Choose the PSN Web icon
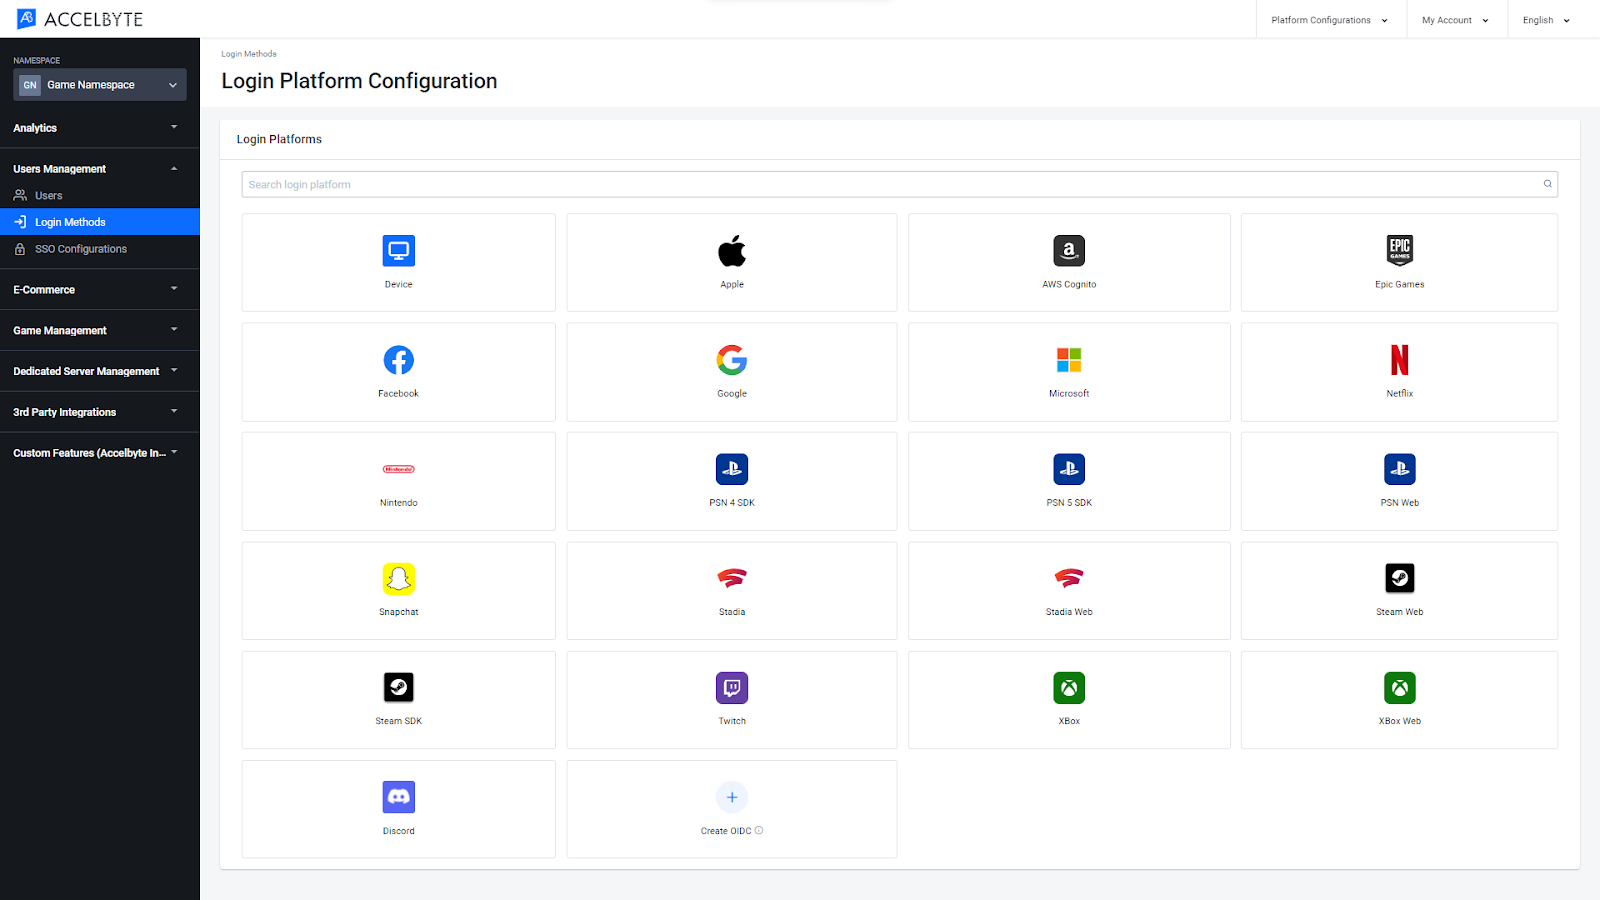Image resolution: width=1600 pixels, height=900 pixels. [x=1399, y=469]
